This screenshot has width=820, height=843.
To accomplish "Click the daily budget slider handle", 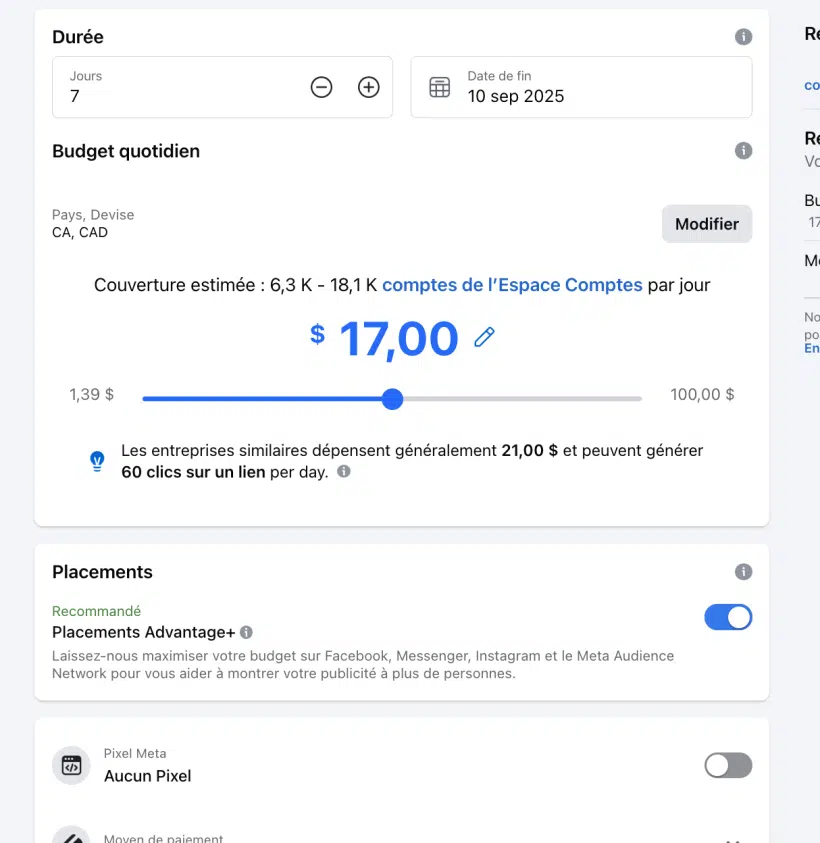I will (x=393, y=399).
